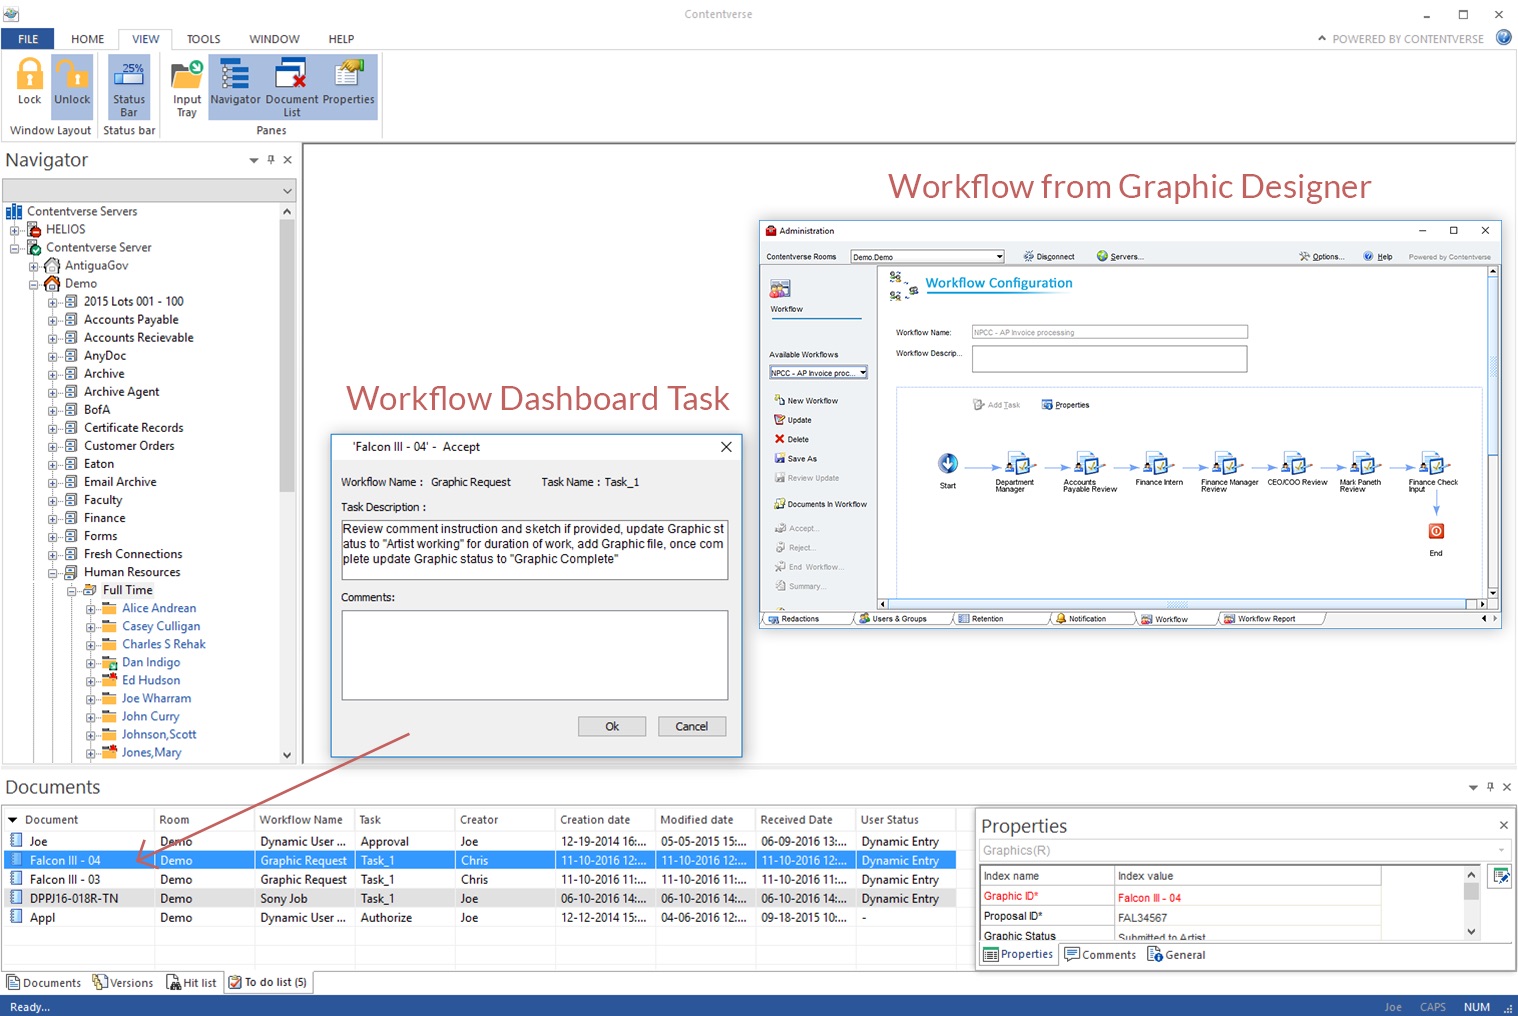Select the Accounts Payable Review task node
This screenshot has height=1016, width=1518.
click(x=1088, y=465)
